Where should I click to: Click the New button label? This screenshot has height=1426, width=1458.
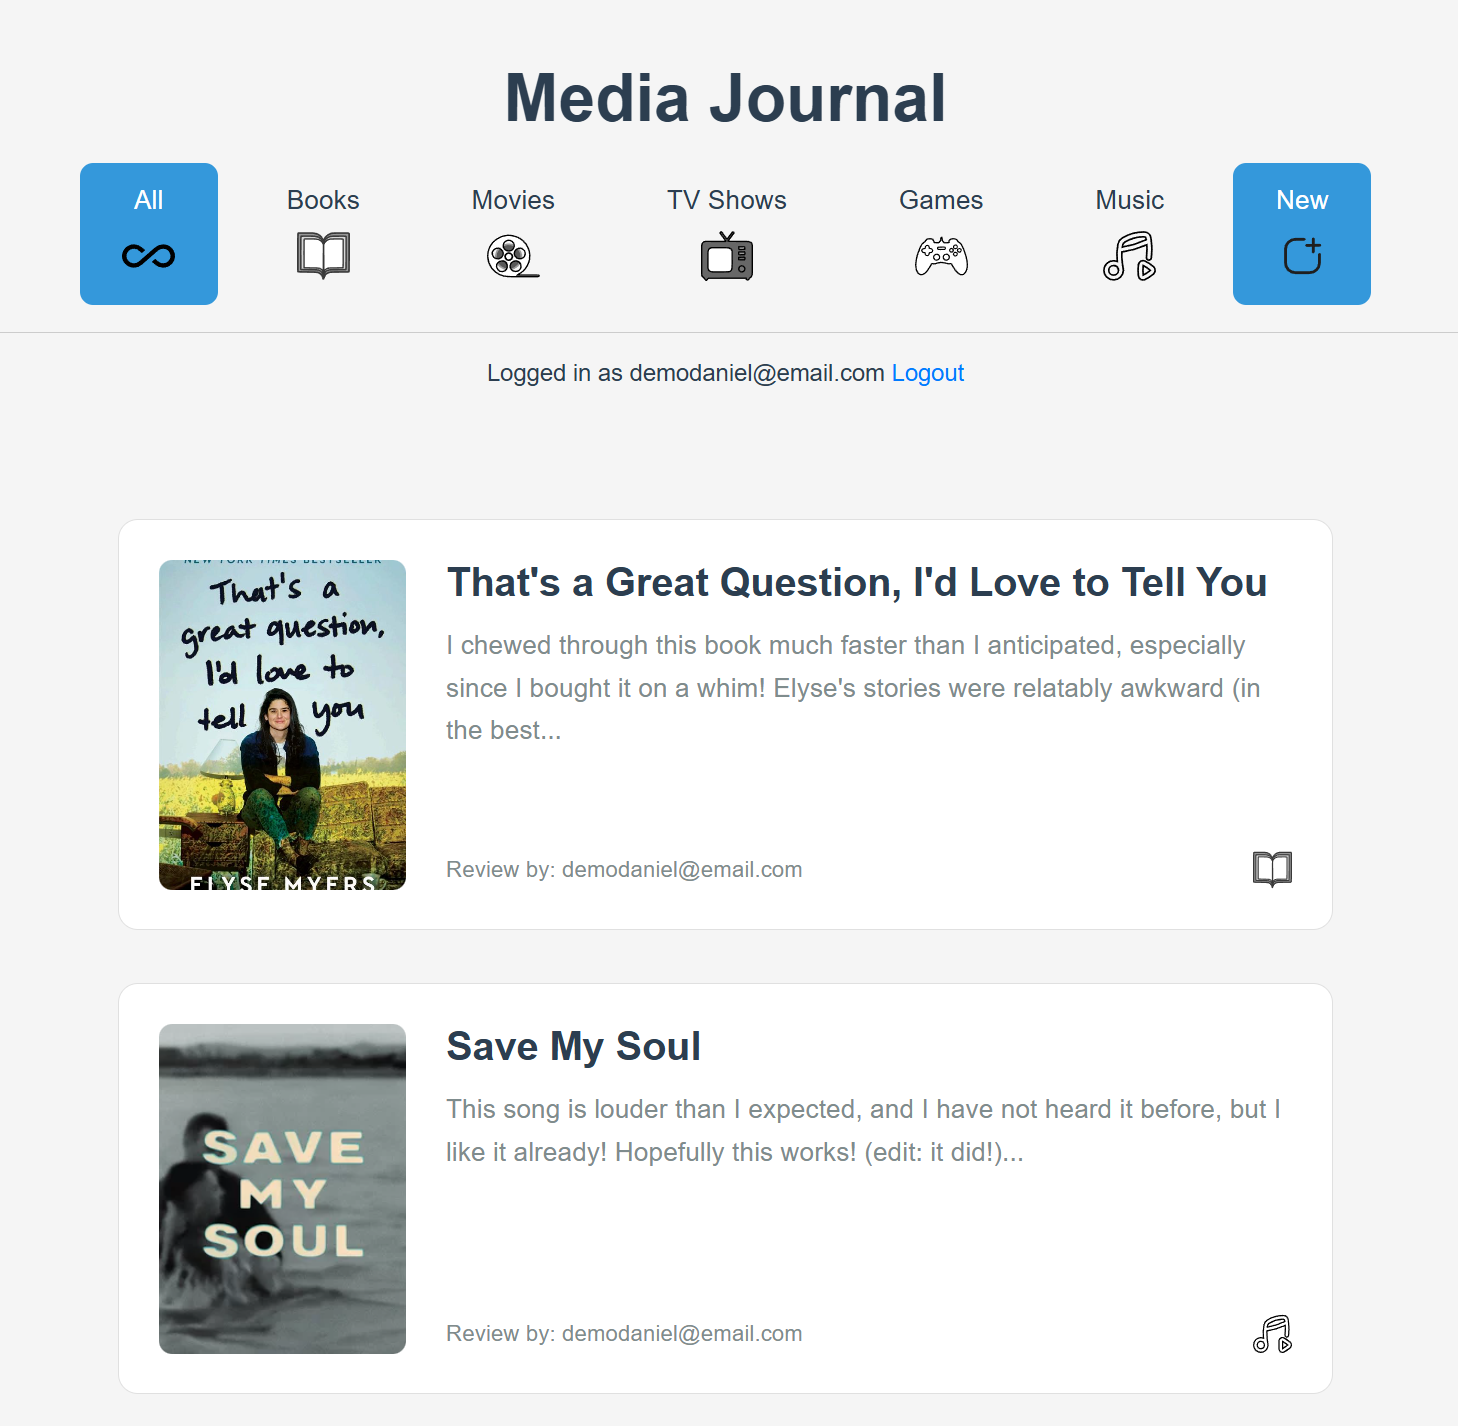[x=1302, y=200]
